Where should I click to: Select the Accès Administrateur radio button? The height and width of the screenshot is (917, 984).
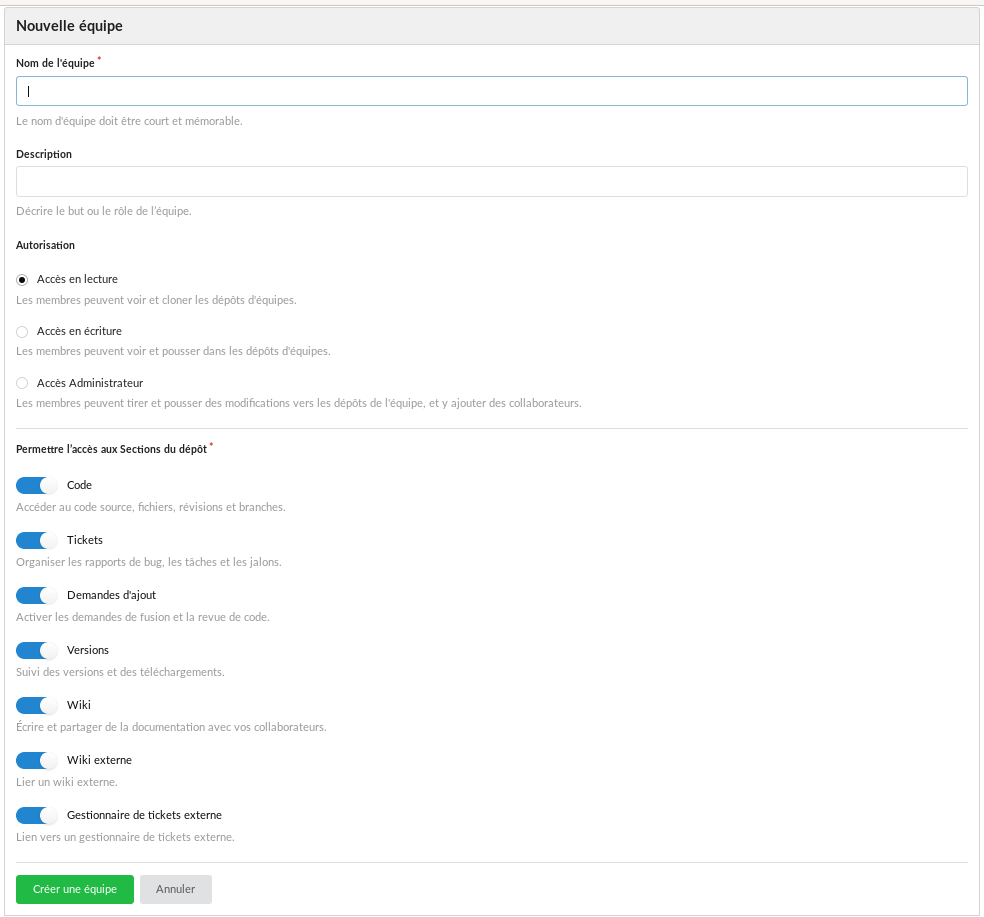(x=22, y=384)
